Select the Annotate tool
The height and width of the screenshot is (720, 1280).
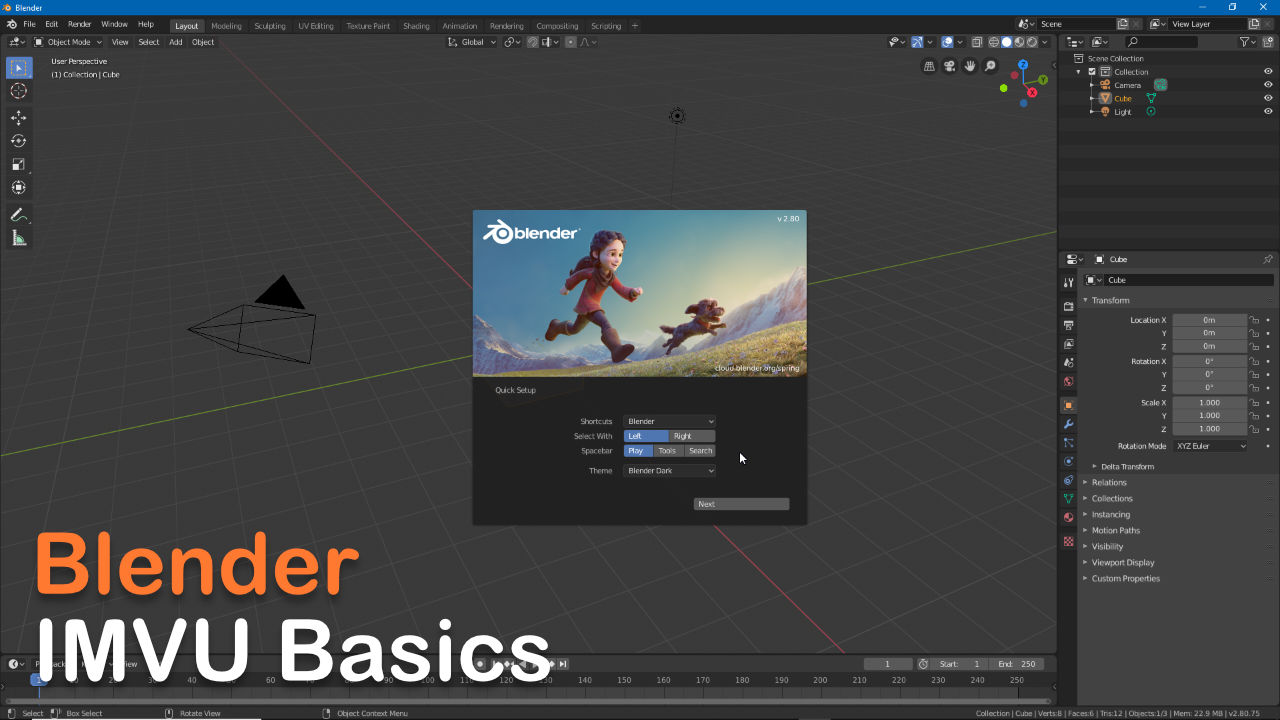pos(19,215)
